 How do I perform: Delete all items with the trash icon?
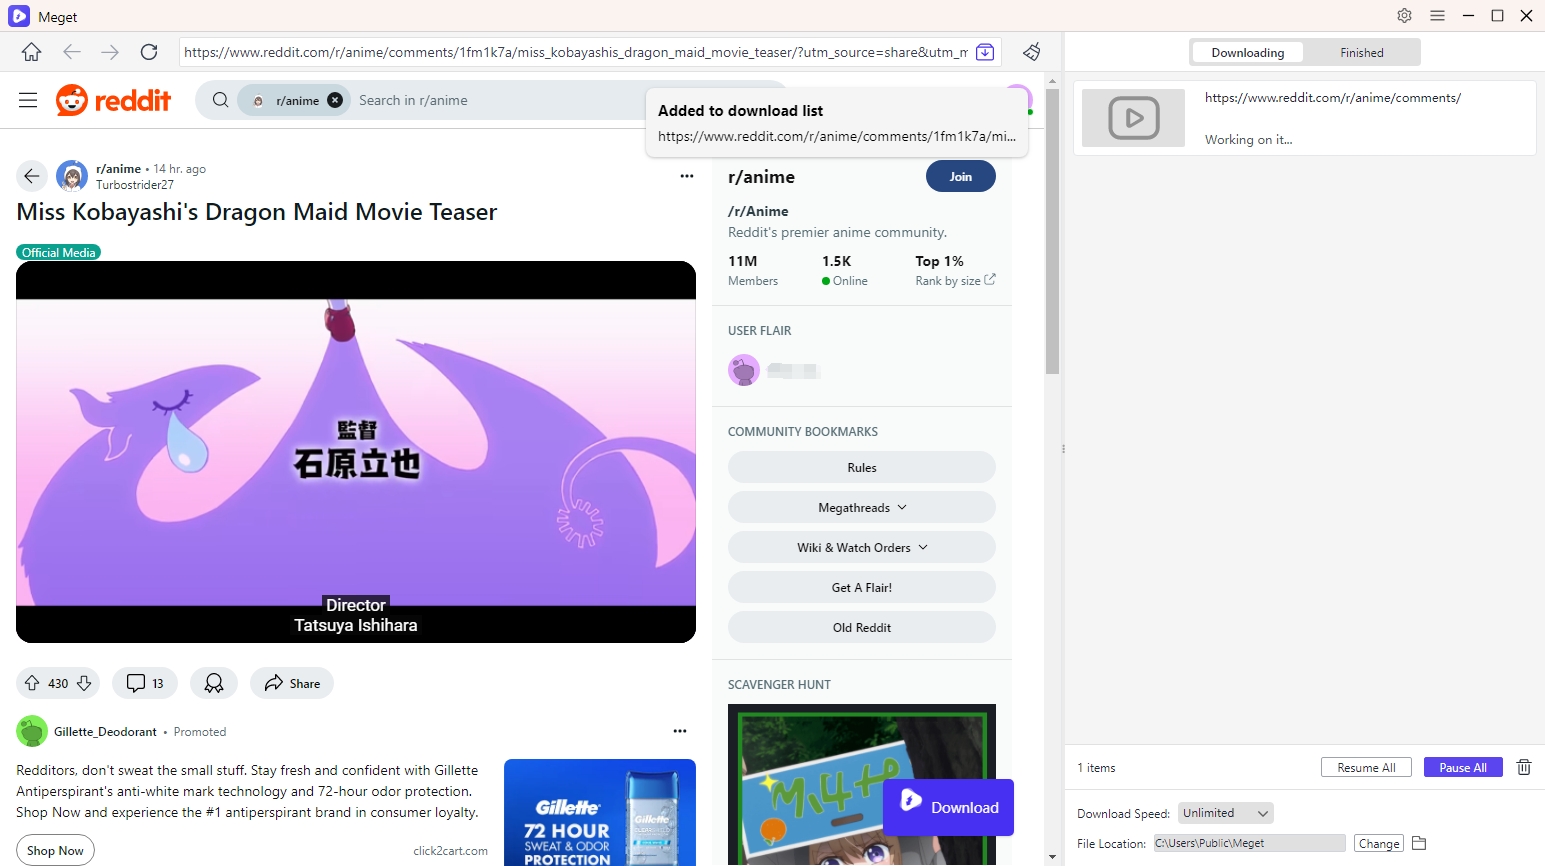(1524, 767)
